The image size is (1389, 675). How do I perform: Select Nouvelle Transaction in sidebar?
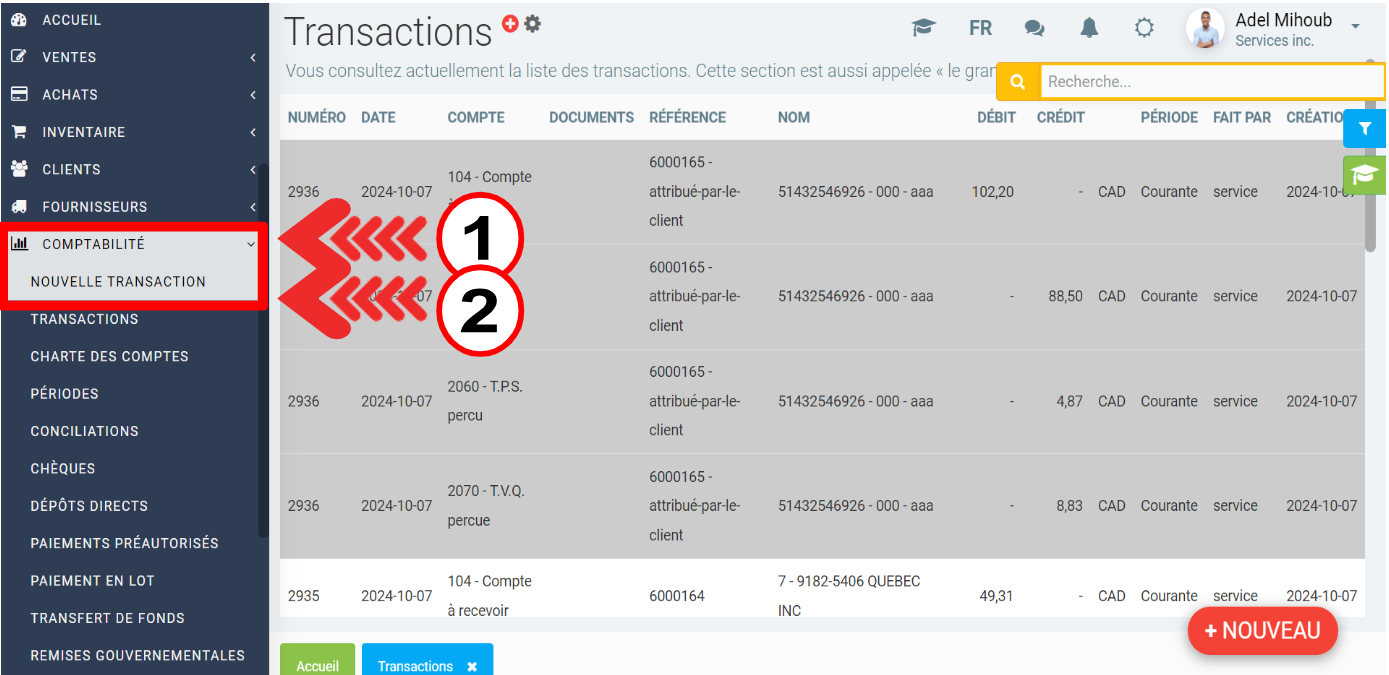118,282
